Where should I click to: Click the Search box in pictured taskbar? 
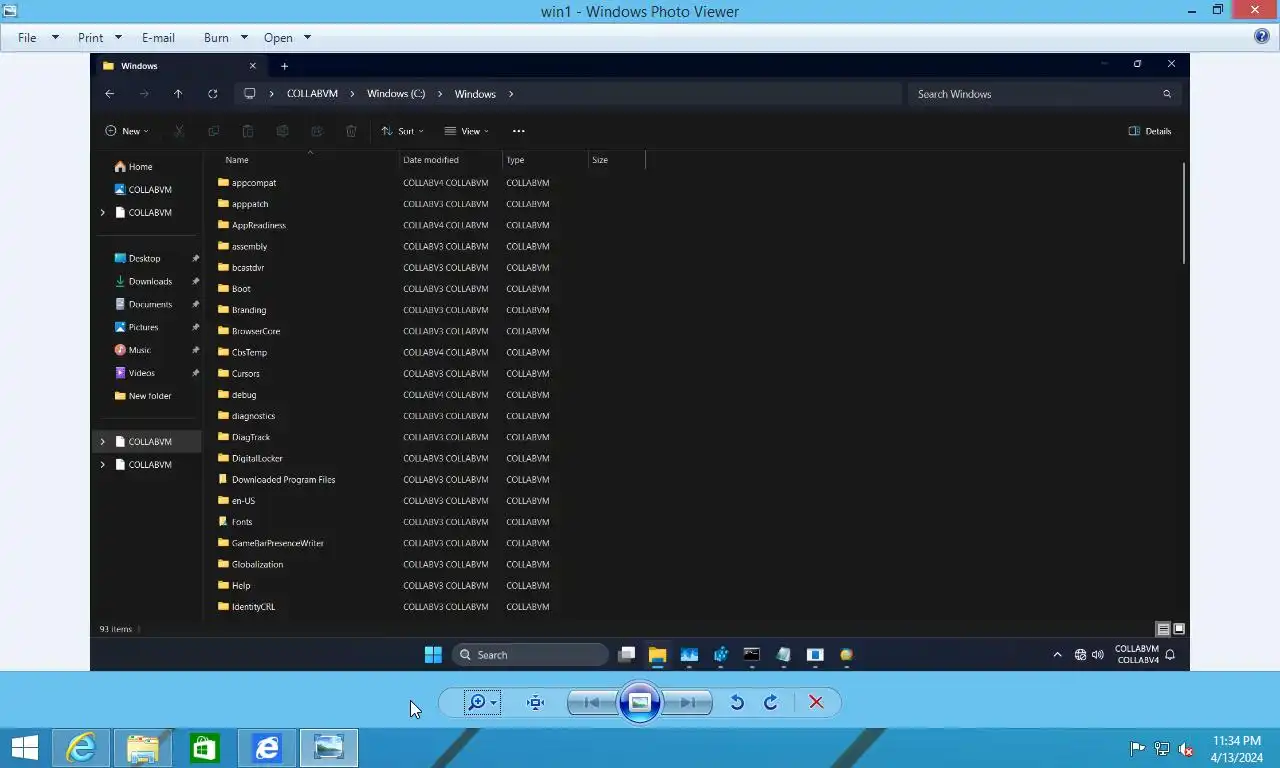[530, 655]
